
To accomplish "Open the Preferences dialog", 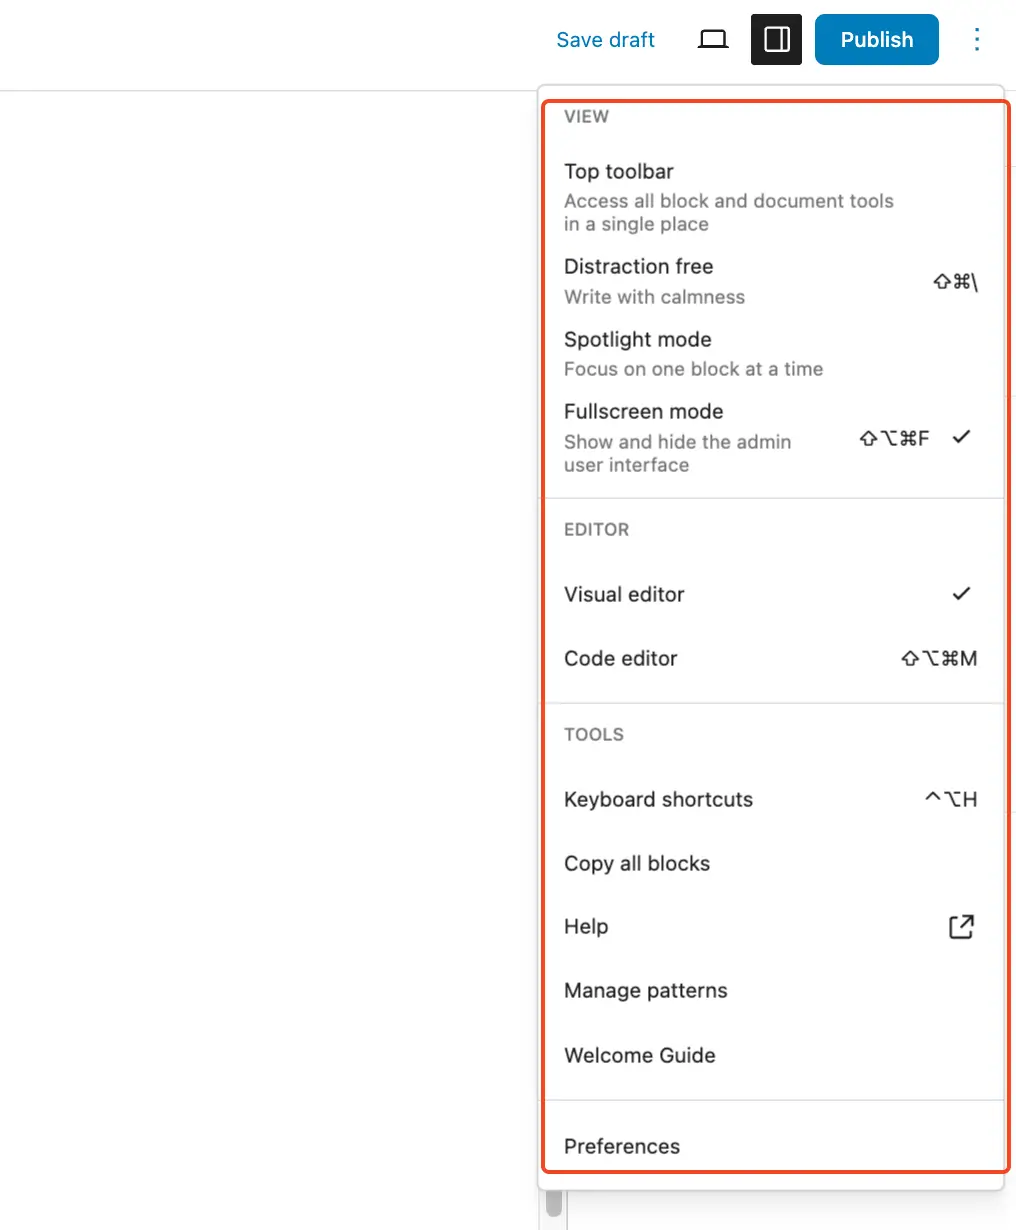I will [622, 1146].
